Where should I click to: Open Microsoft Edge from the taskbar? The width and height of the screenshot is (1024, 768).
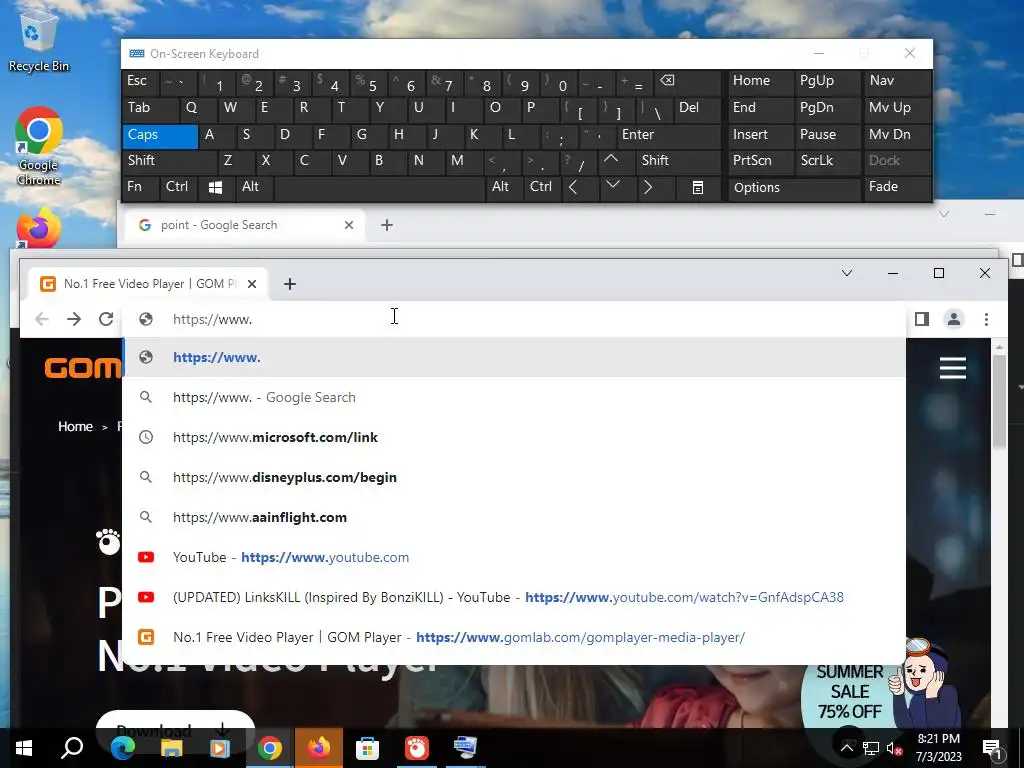[122, 748]
